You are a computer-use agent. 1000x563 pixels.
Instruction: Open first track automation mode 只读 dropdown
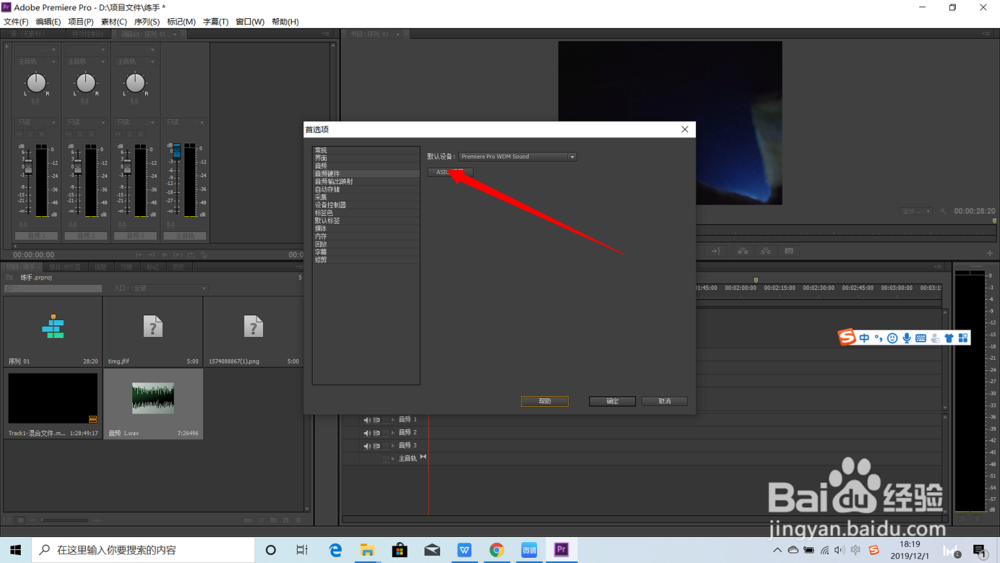point(36,122)
